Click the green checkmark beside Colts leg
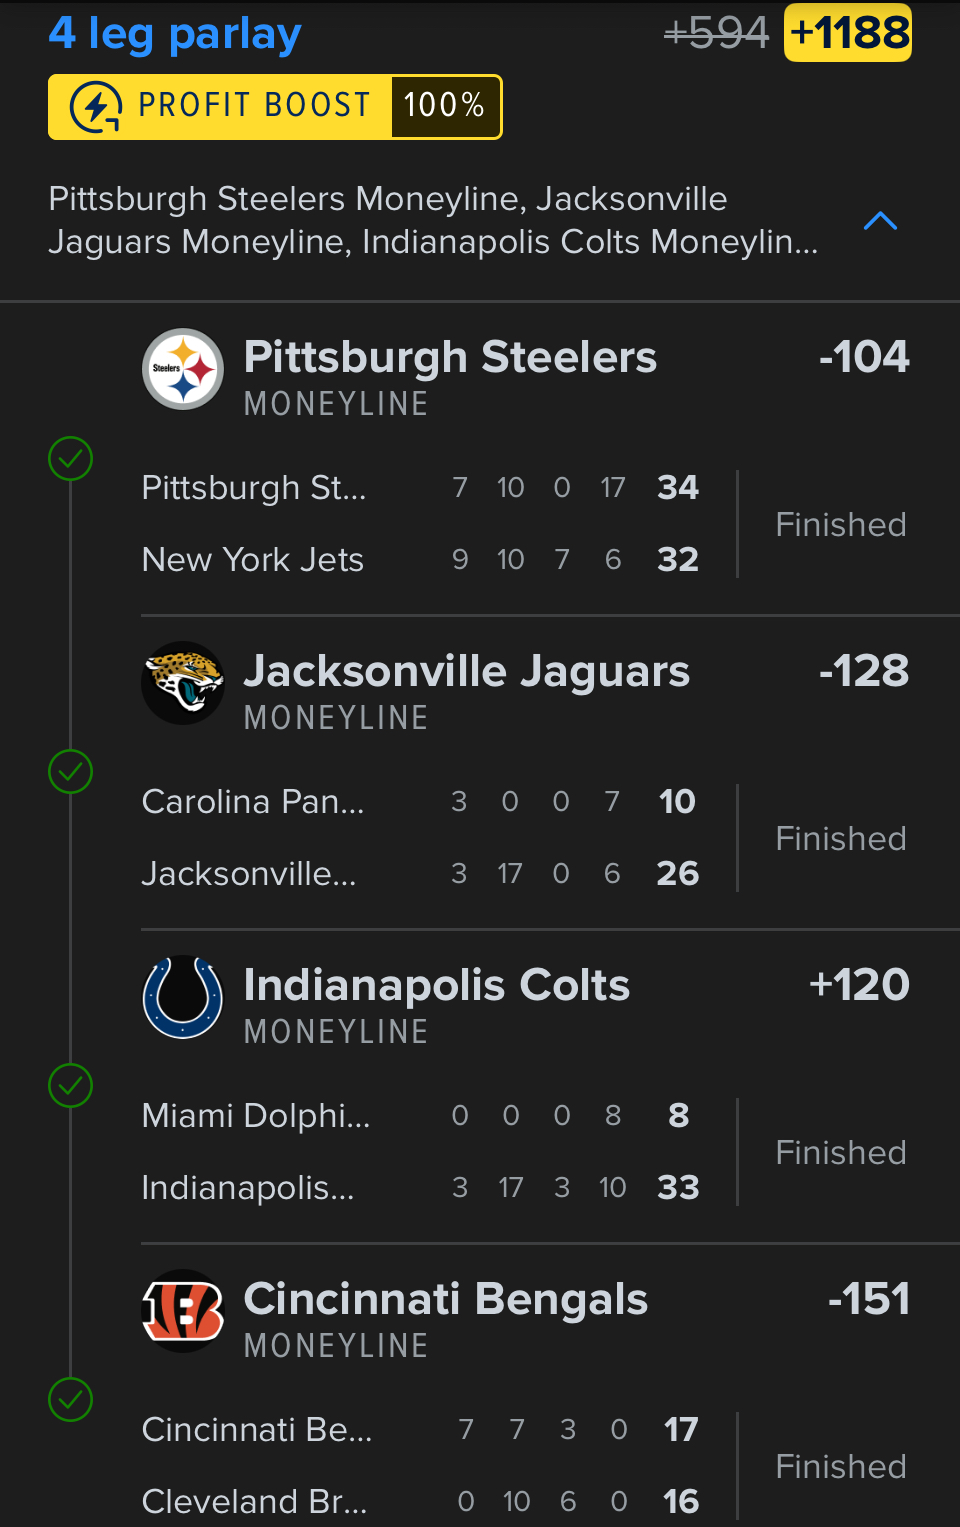The width and height of the screenshot is (960, 1527). point(71,1086)
